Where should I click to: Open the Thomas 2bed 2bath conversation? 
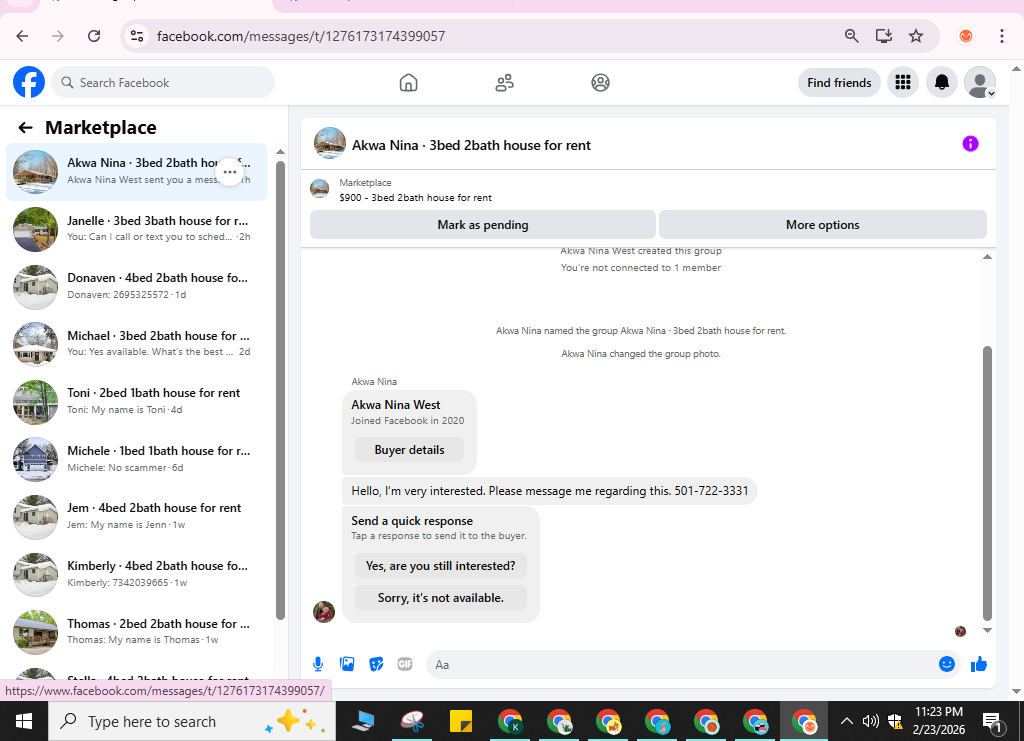click(136, 632)
